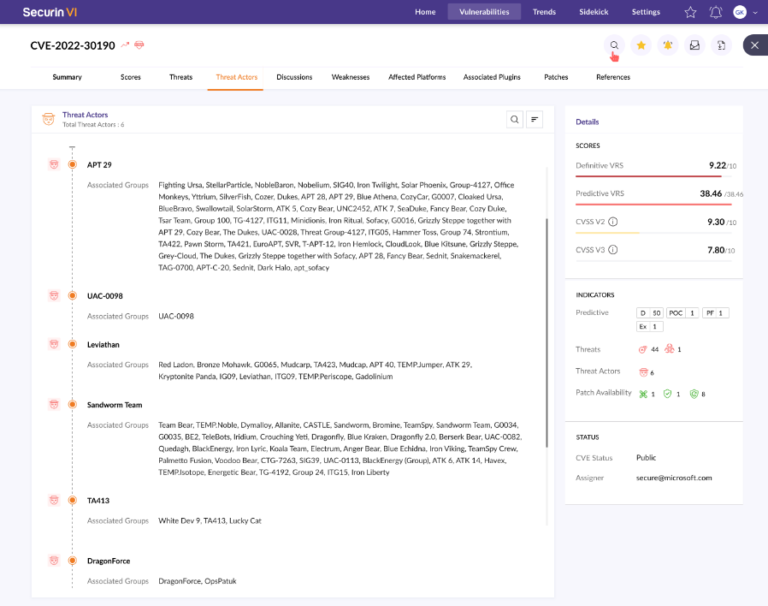The height and width of the screenshot is (606, 768).
Task: Go to Sidekick in the top menu
Action: point(594,12)
